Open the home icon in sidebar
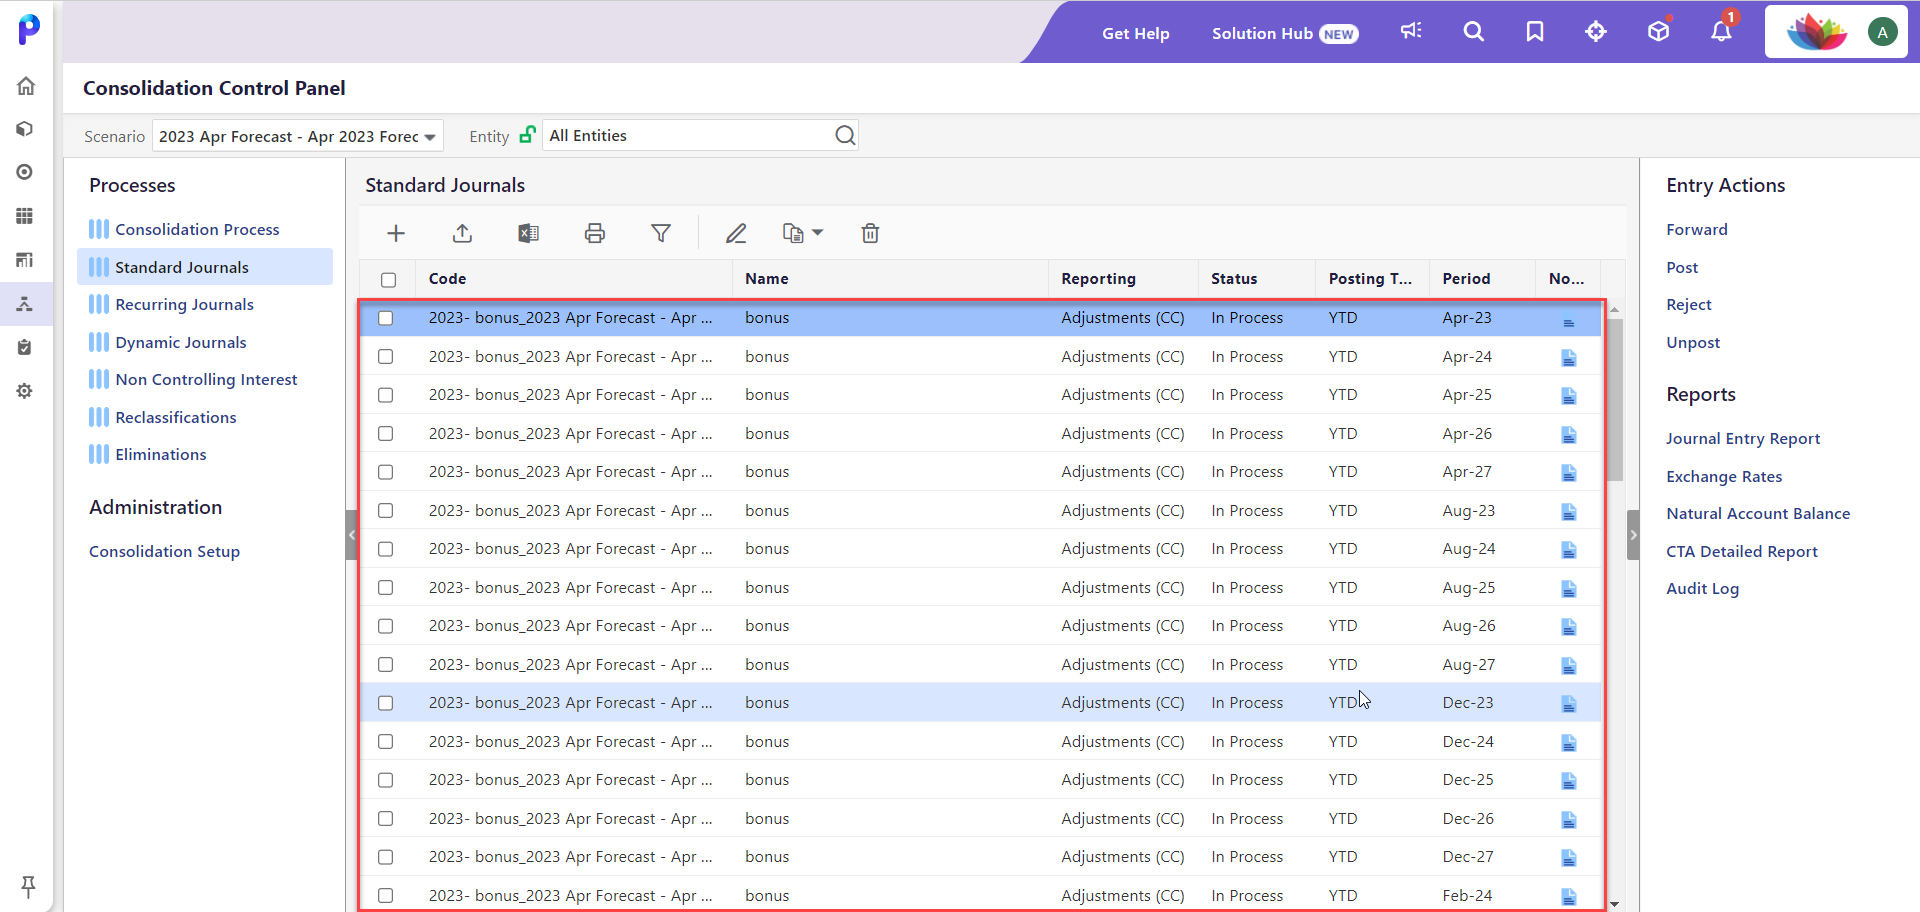 click(x=26, y=86)
